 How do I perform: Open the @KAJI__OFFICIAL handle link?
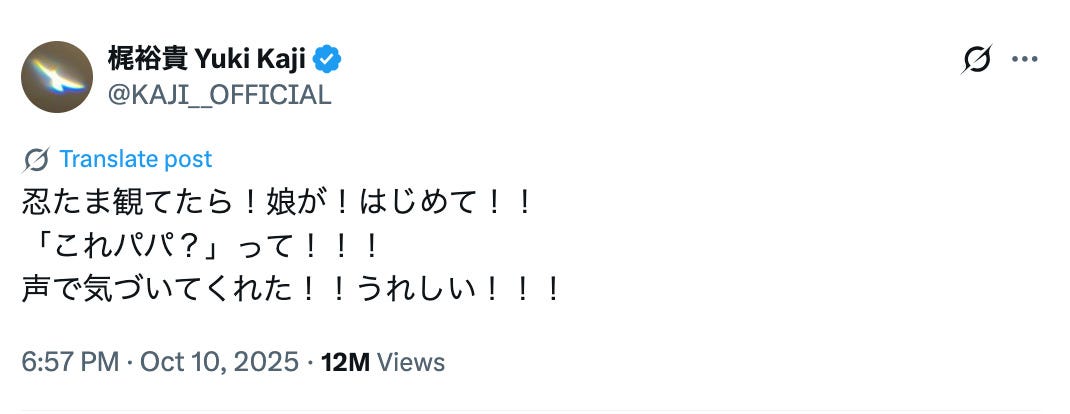pyautogui.click(x=219, y=95)
